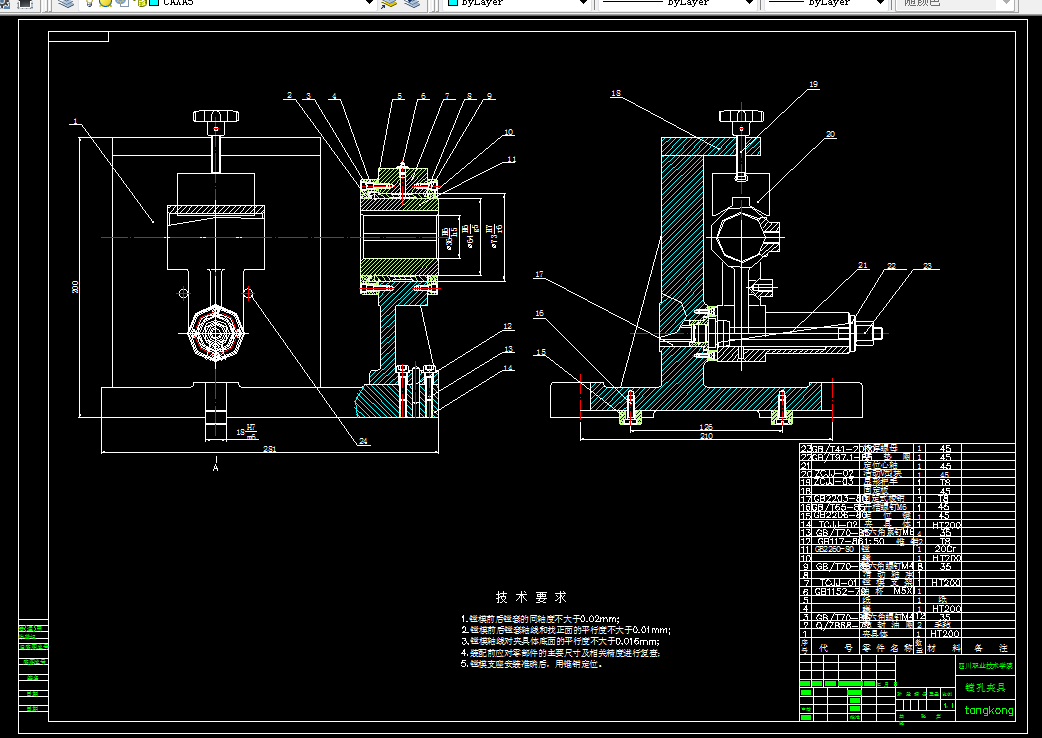The width and height of the screenshot is (1042, 738).
Task: Select part balloon number 23
Action: tap(927, 266)
